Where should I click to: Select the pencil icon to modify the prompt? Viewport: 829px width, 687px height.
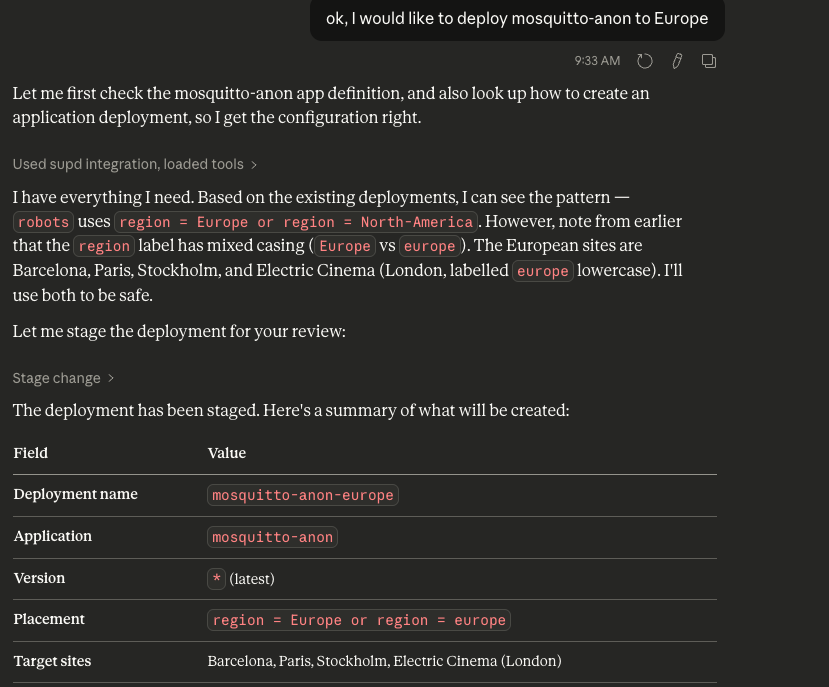point(677,61)
